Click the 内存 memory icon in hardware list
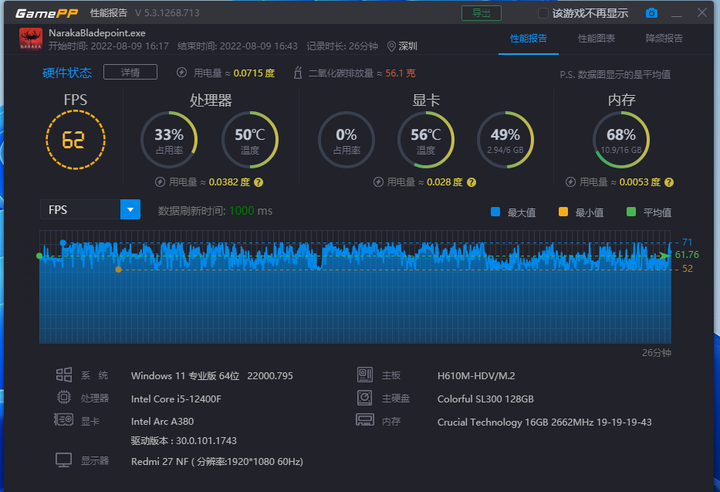The width and height of the screenshot is (720, 492). pyautogui.click(x=365, y=420)
